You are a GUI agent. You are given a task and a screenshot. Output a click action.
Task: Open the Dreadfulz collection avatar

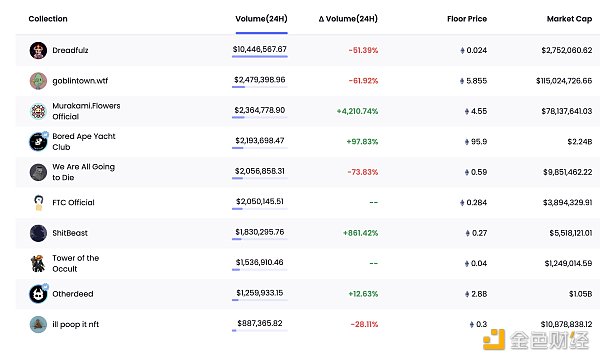pos(38,50)
